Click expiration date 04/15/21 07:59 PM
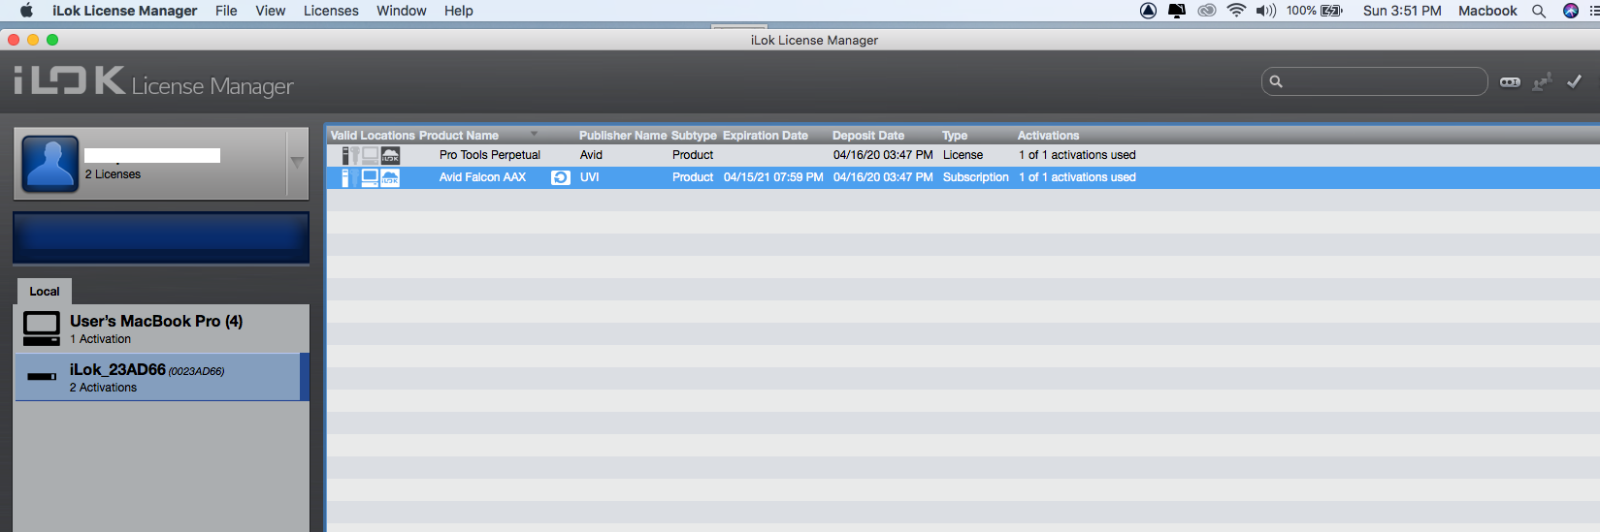The width and height of the screenshot is (1600, 532). coord(773,178)
